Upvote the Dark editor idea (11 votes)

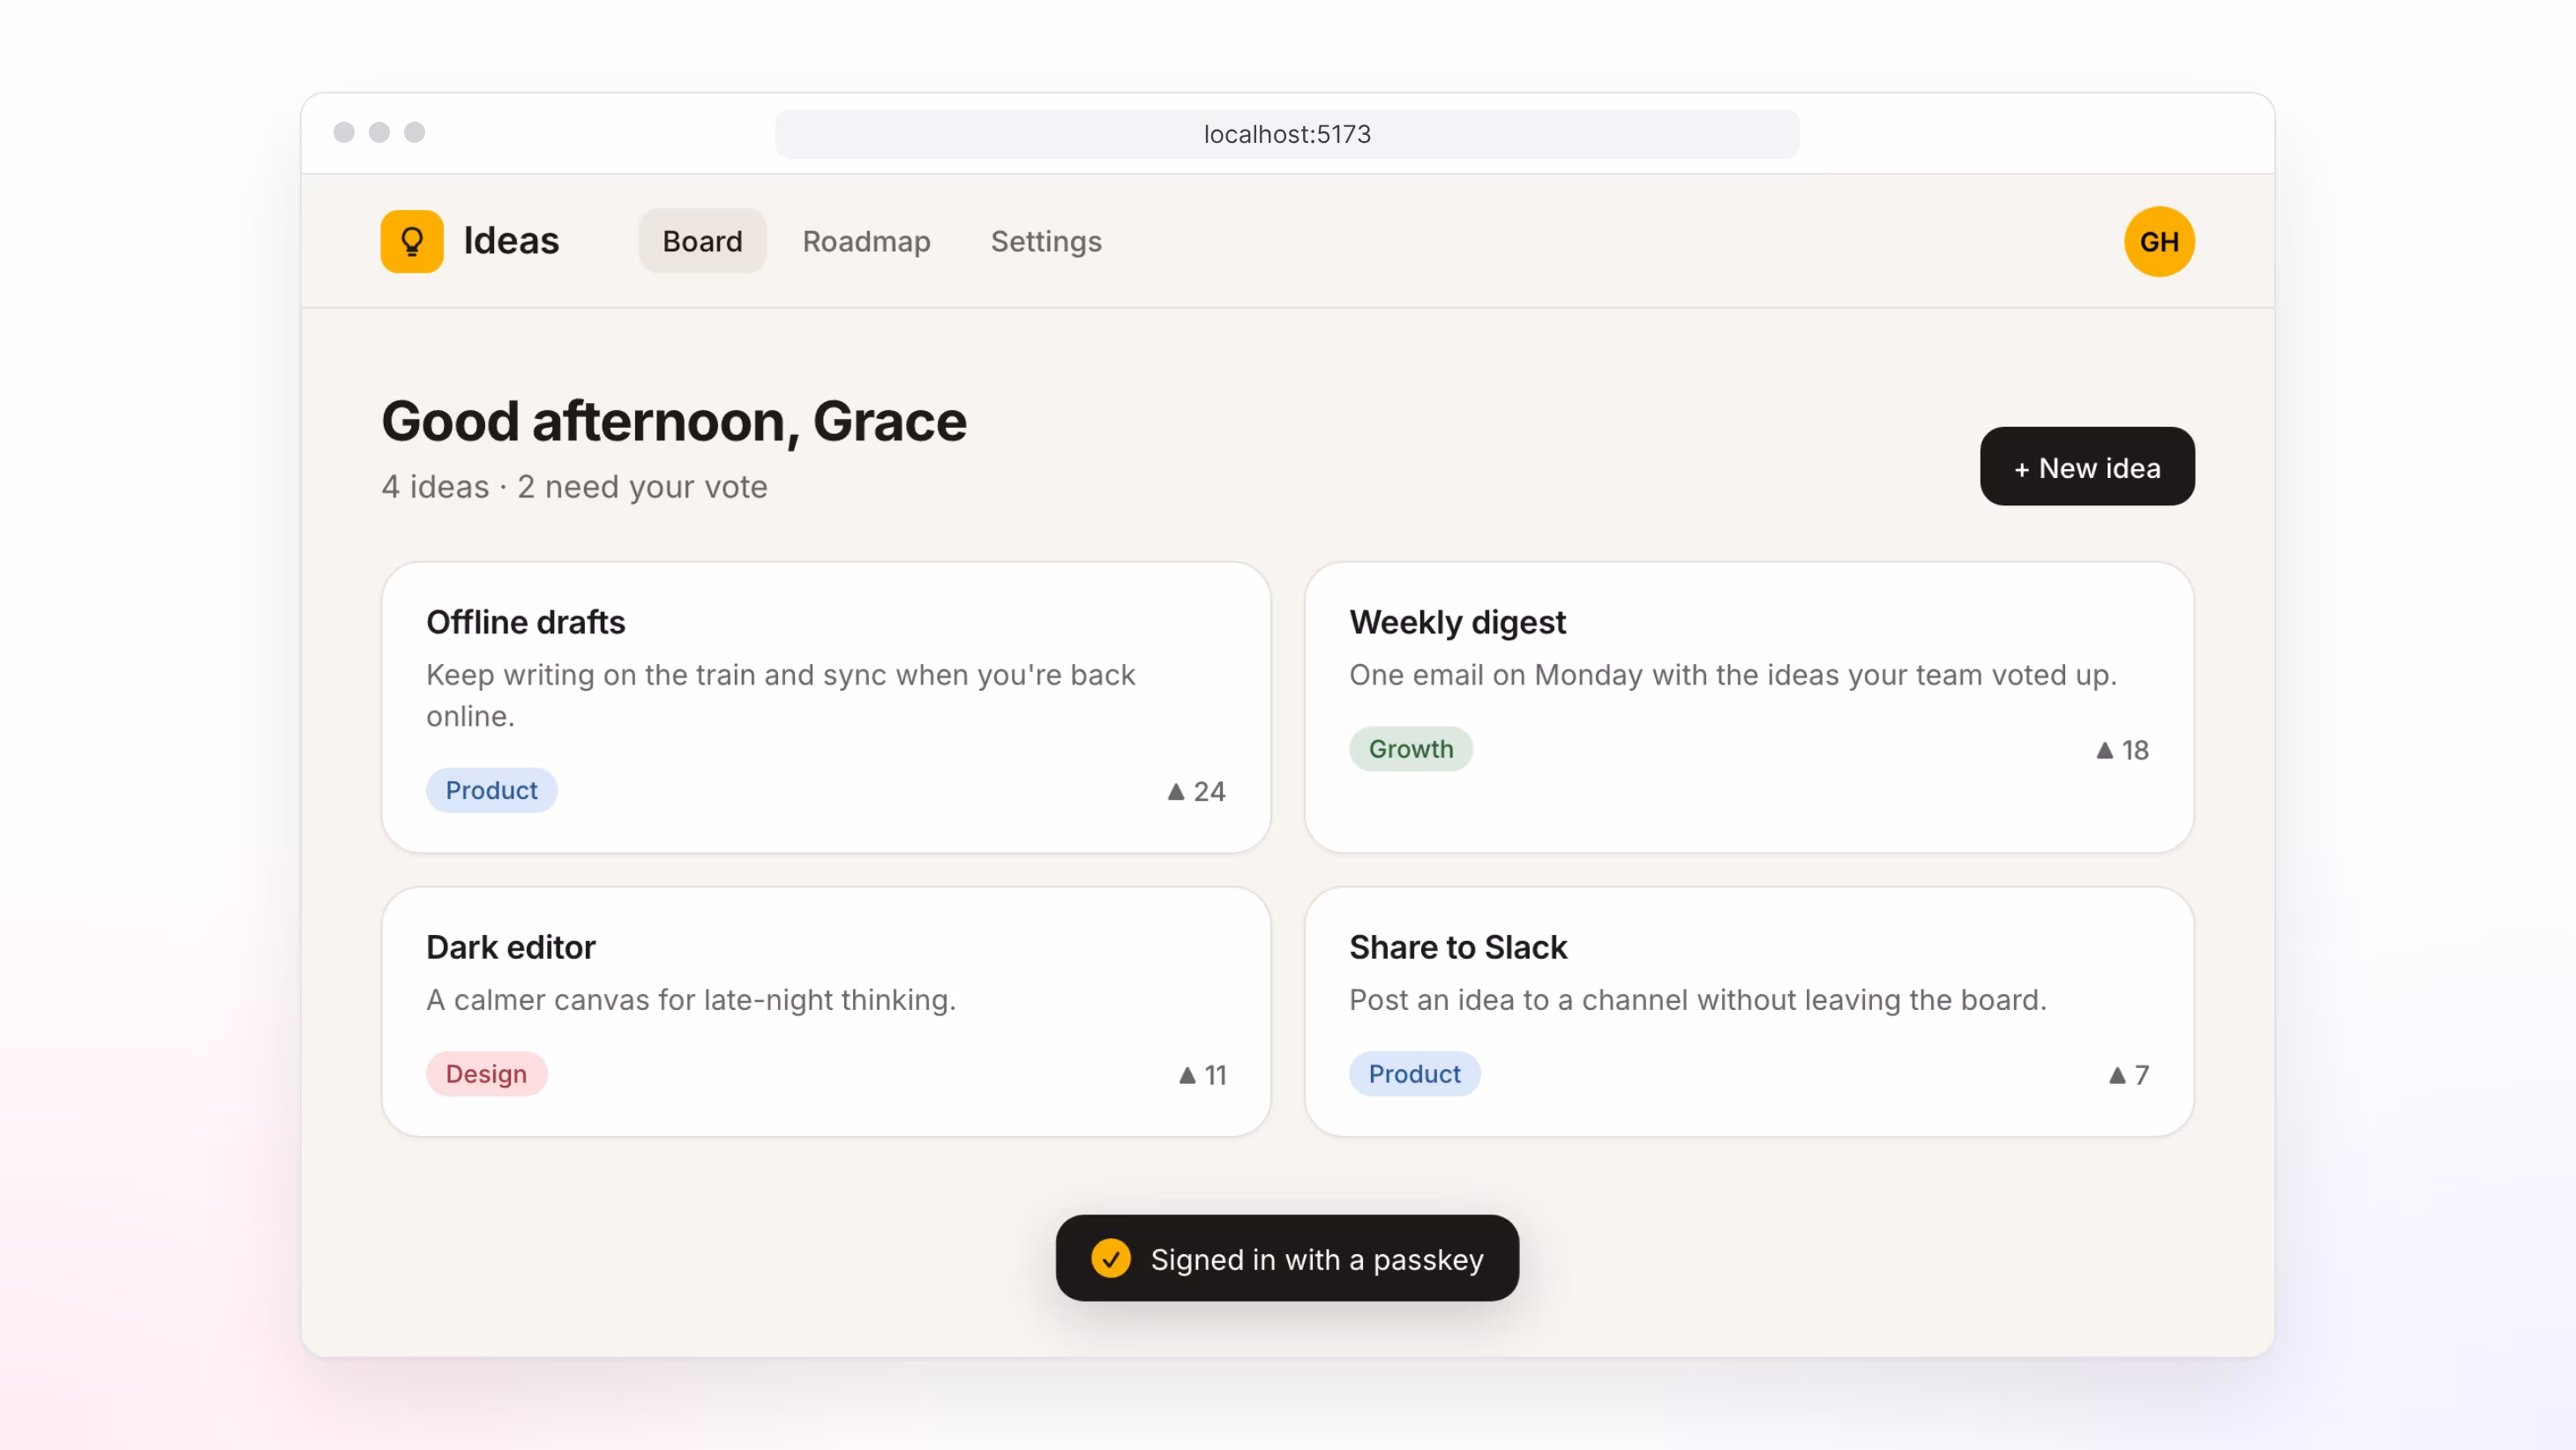point(1202,1075)
